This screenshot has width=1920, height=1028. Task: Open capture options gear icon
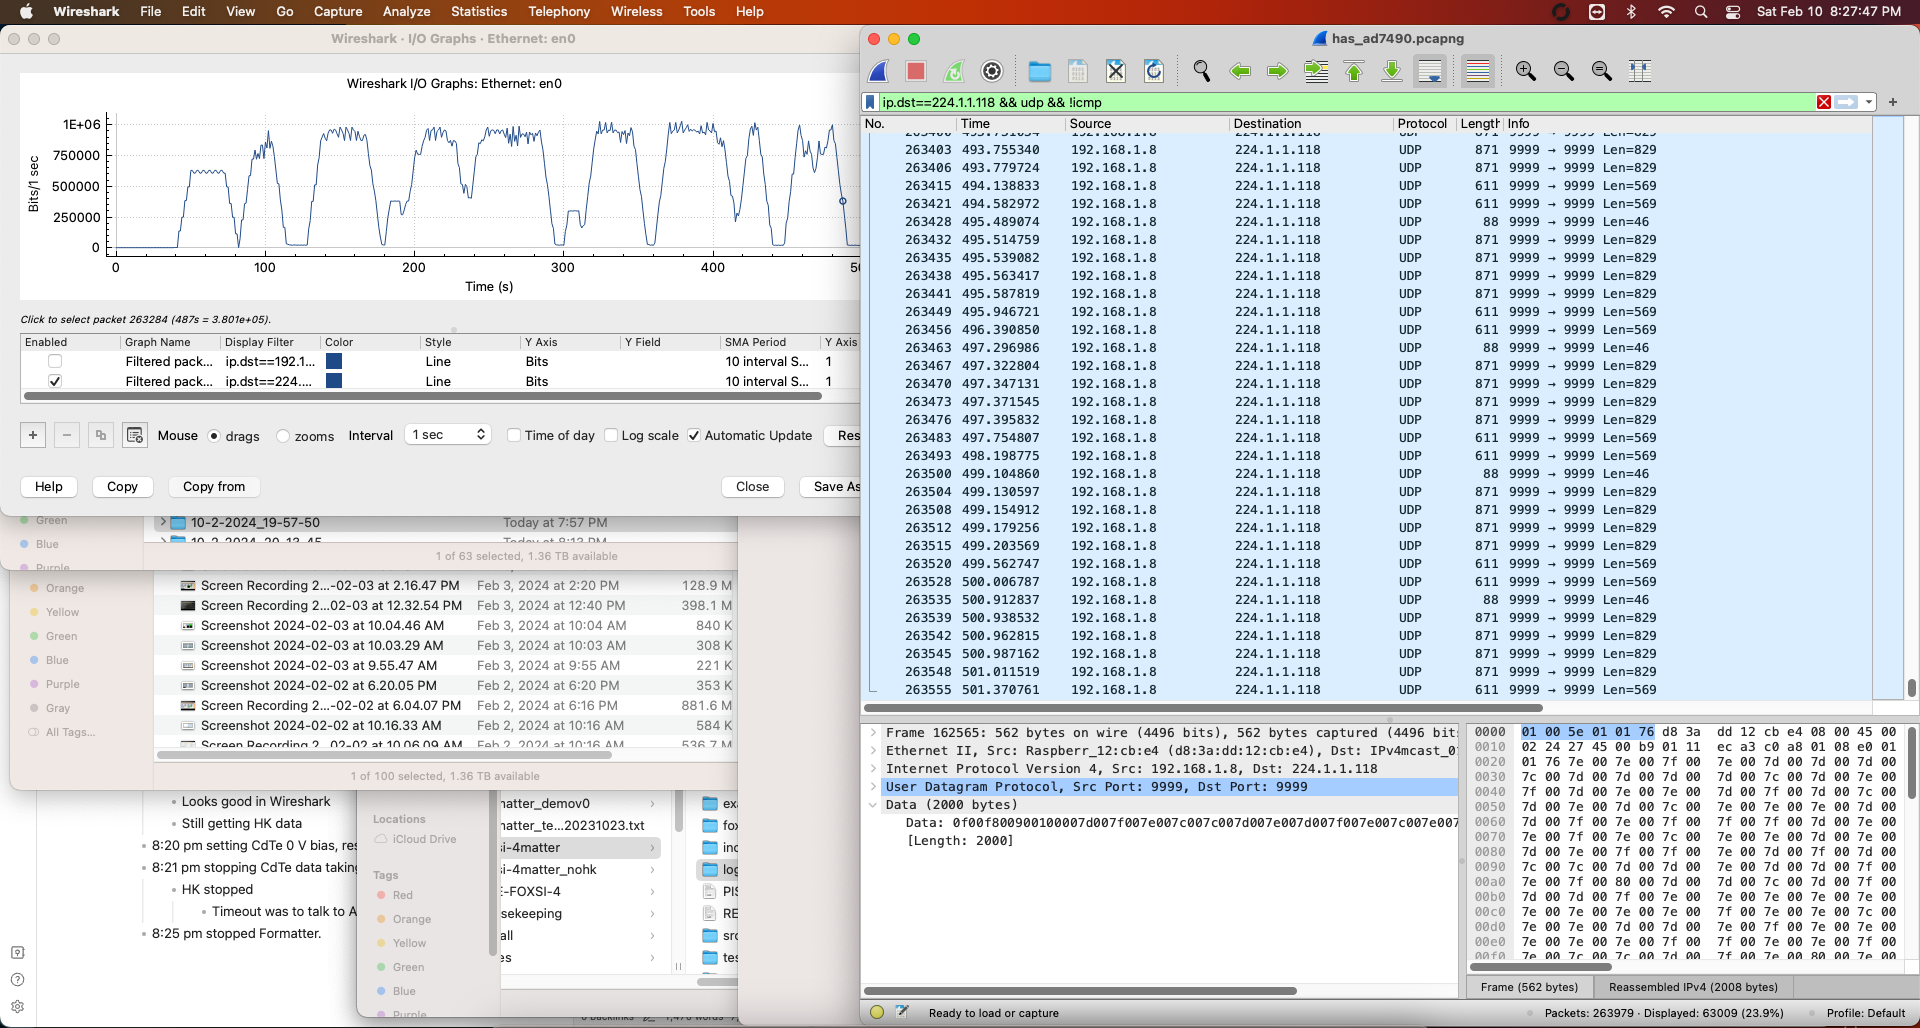tap(992, 71)
